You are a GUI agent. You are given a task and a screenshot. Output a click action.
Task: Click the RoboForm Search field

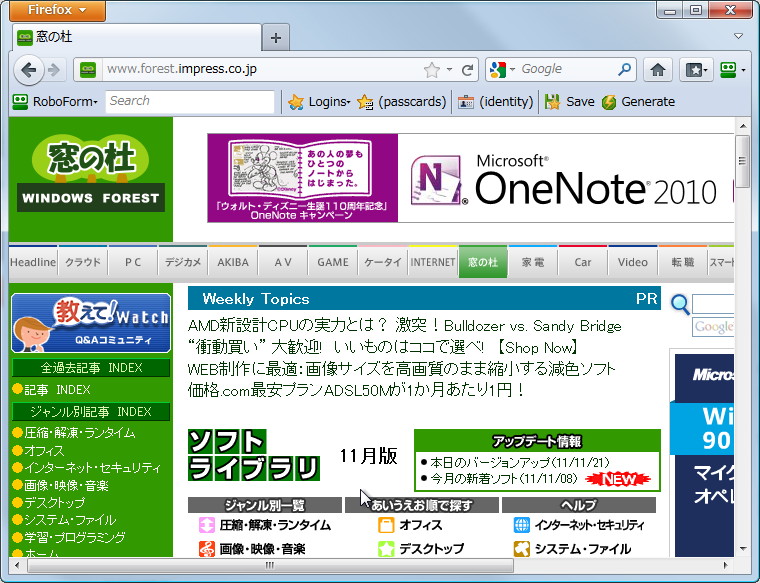[190, 101]
